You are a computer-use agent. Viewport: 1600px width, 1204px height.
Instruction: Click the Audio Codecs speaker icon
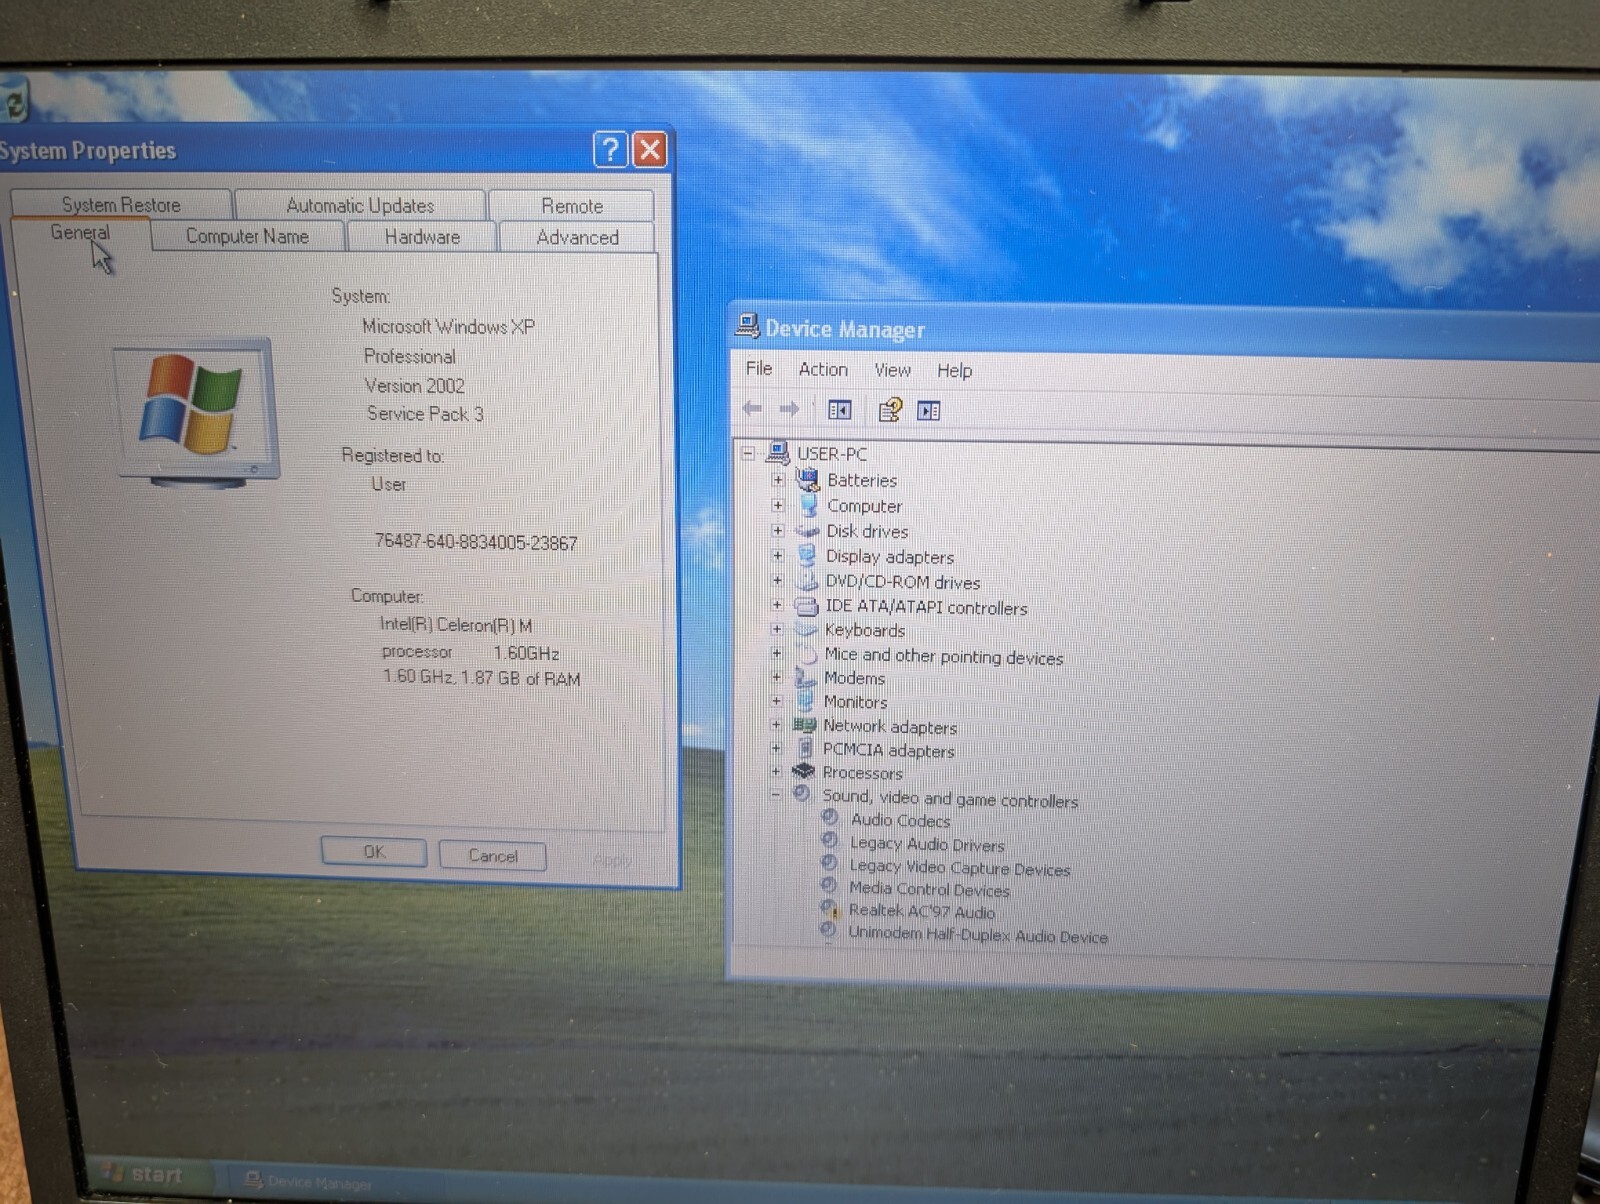830,817
